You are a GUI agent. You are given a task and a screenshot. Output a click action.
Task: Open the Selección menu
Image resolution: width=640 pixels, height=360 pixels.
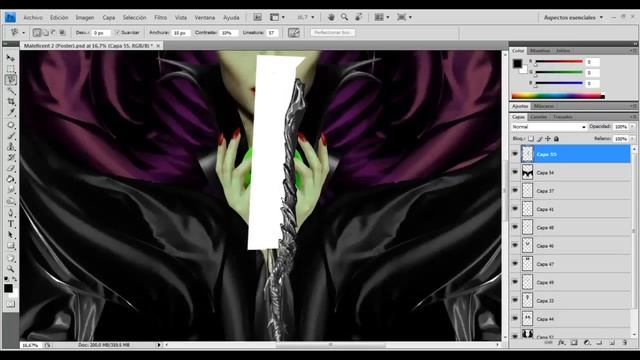(x=134, y=18)
